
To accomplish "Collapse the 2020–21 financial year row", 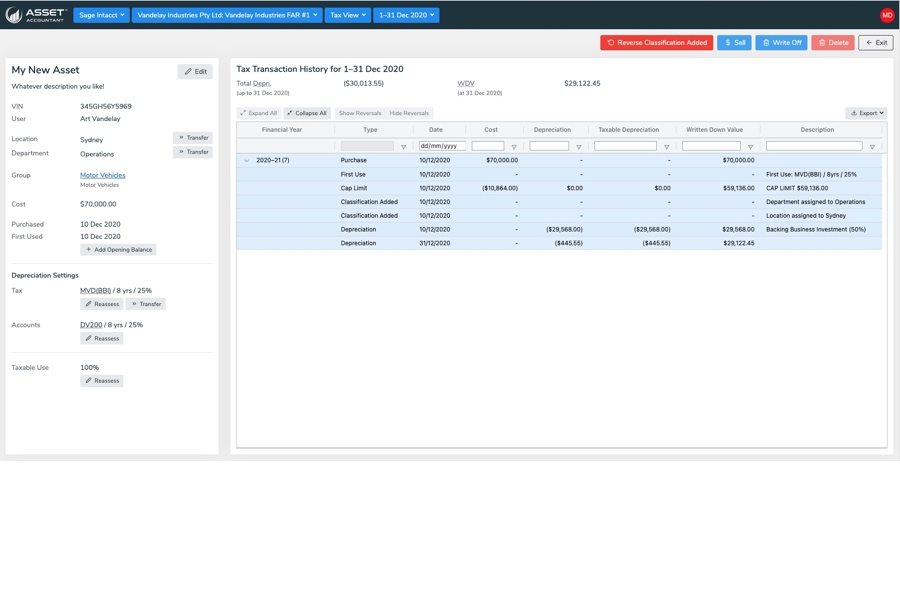I will (247, 160).
